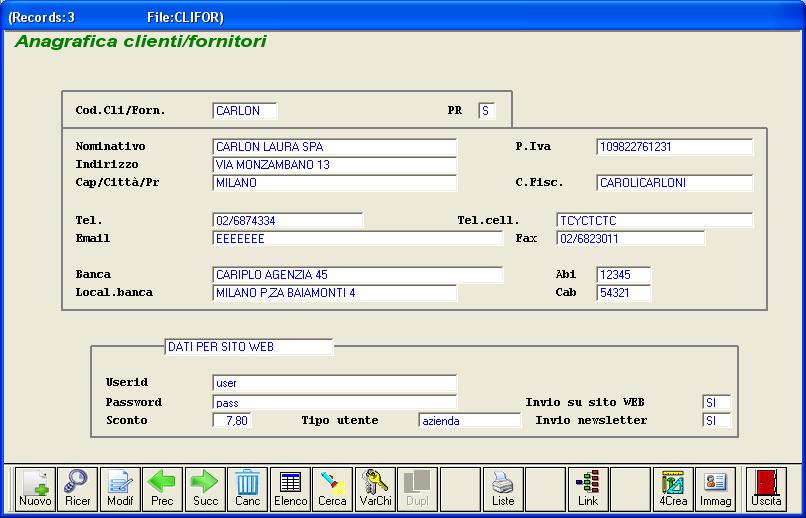The height and width of the screenshot is (518, 806).
Task: Click the VarChi keys icon
Action: (x=375, y=489)
